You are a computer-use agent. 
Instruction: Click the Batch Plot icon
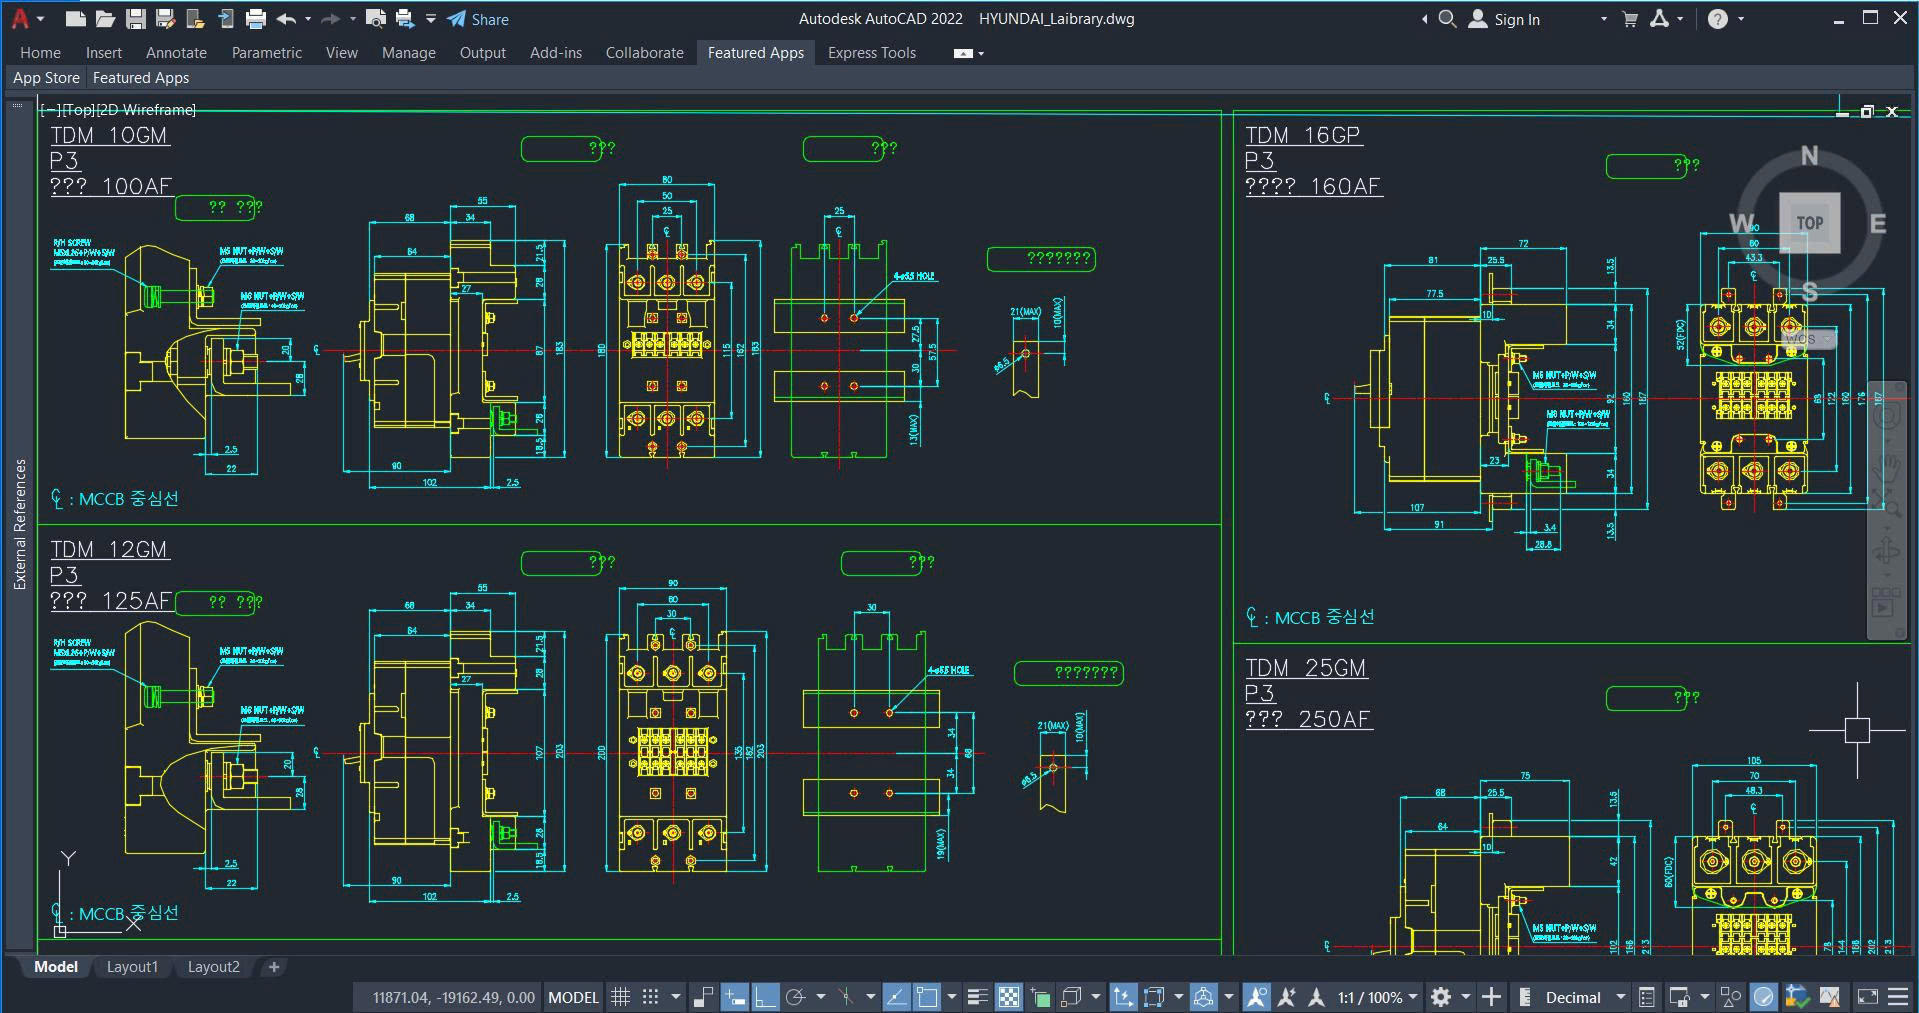tap(404, 18)
